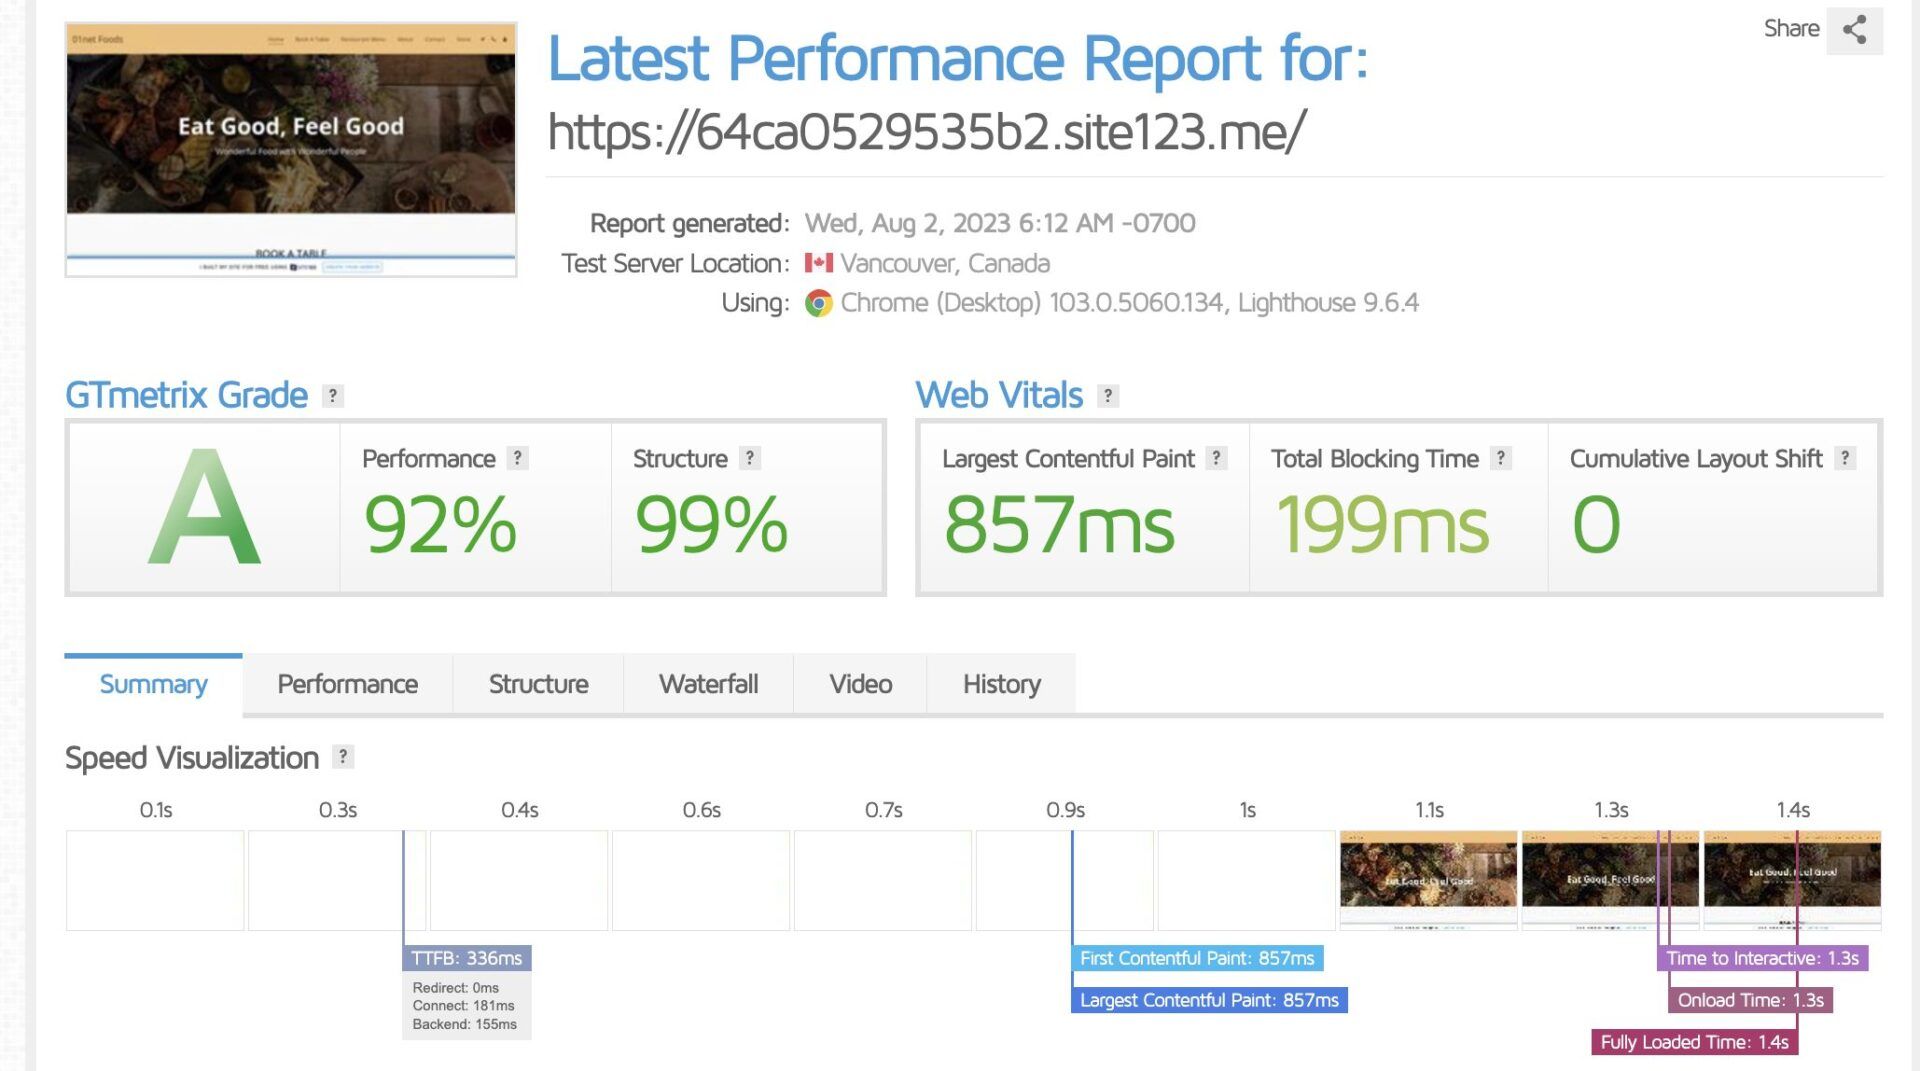Click the tested site URL link

pyautogui.click(x=926, y=131)
